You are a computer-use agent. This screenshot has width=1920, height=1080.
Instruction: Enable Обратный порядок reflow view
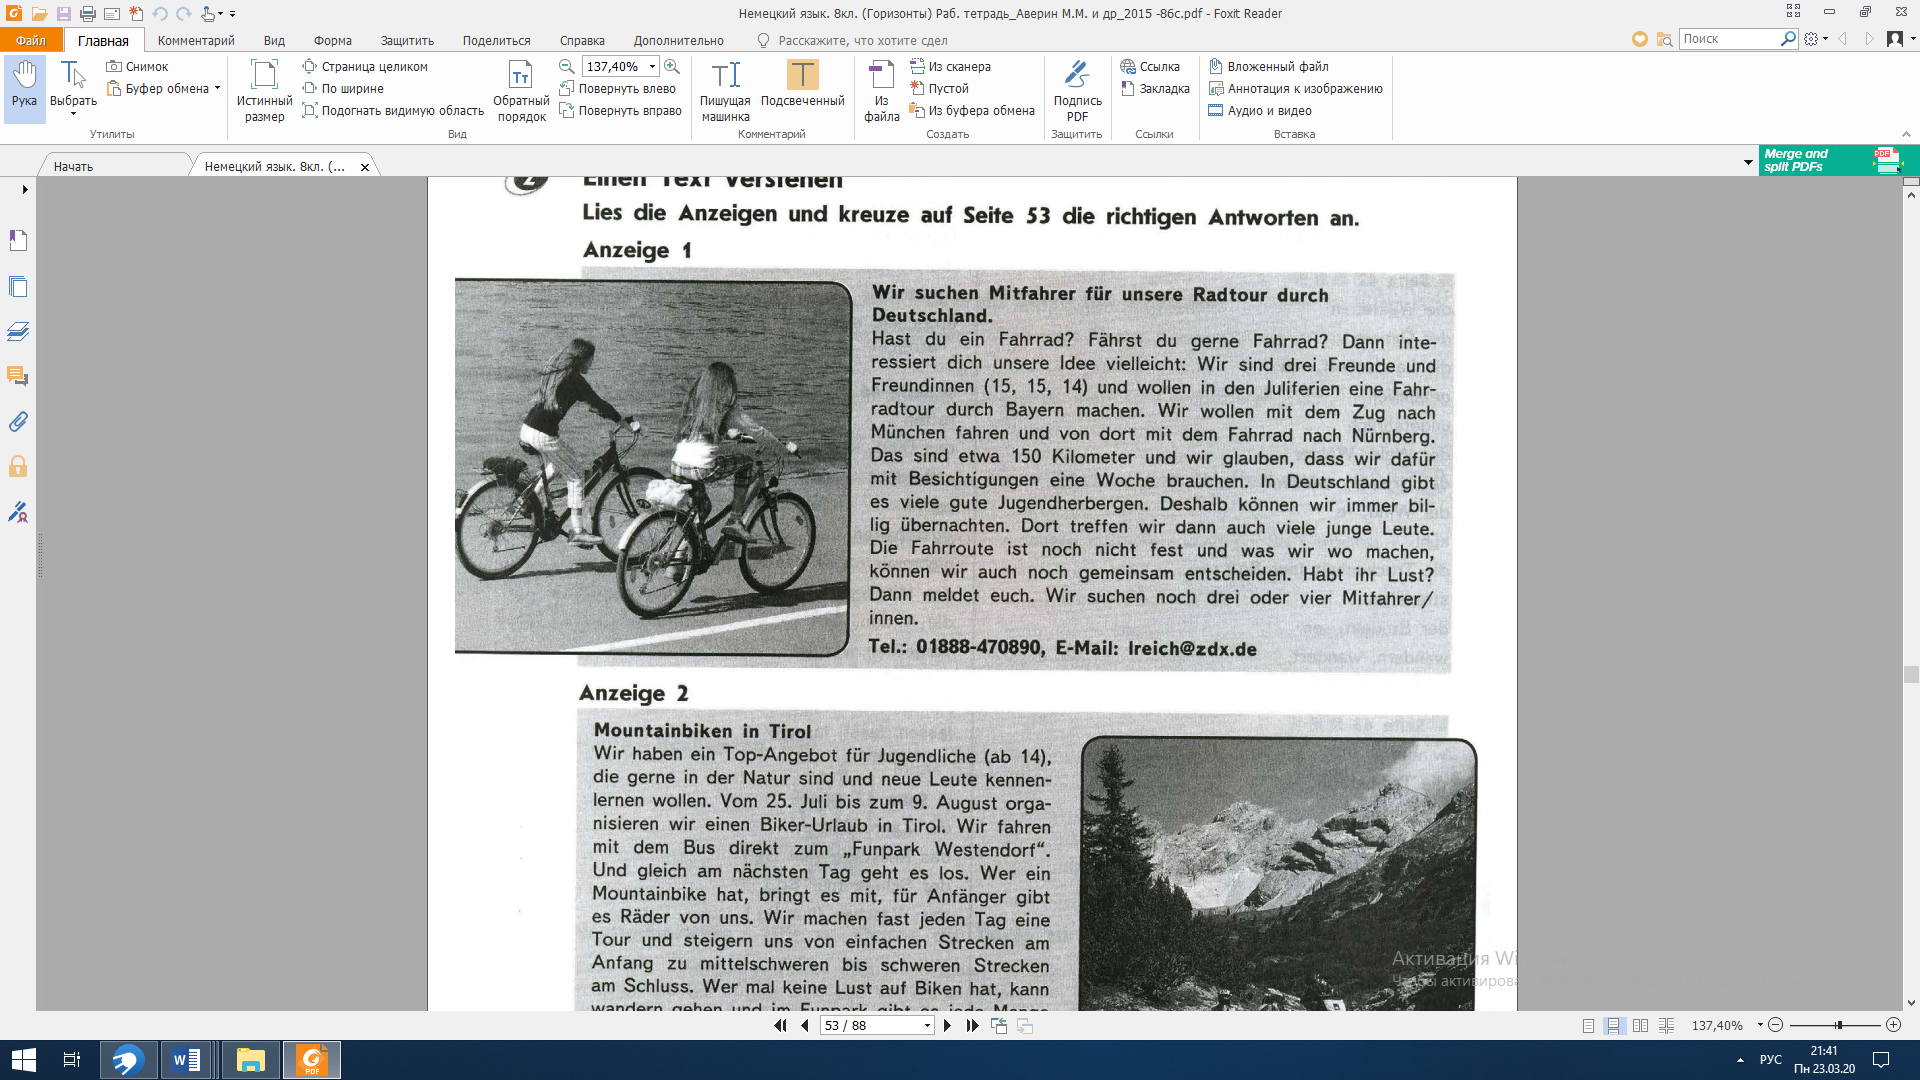point(521,90)
